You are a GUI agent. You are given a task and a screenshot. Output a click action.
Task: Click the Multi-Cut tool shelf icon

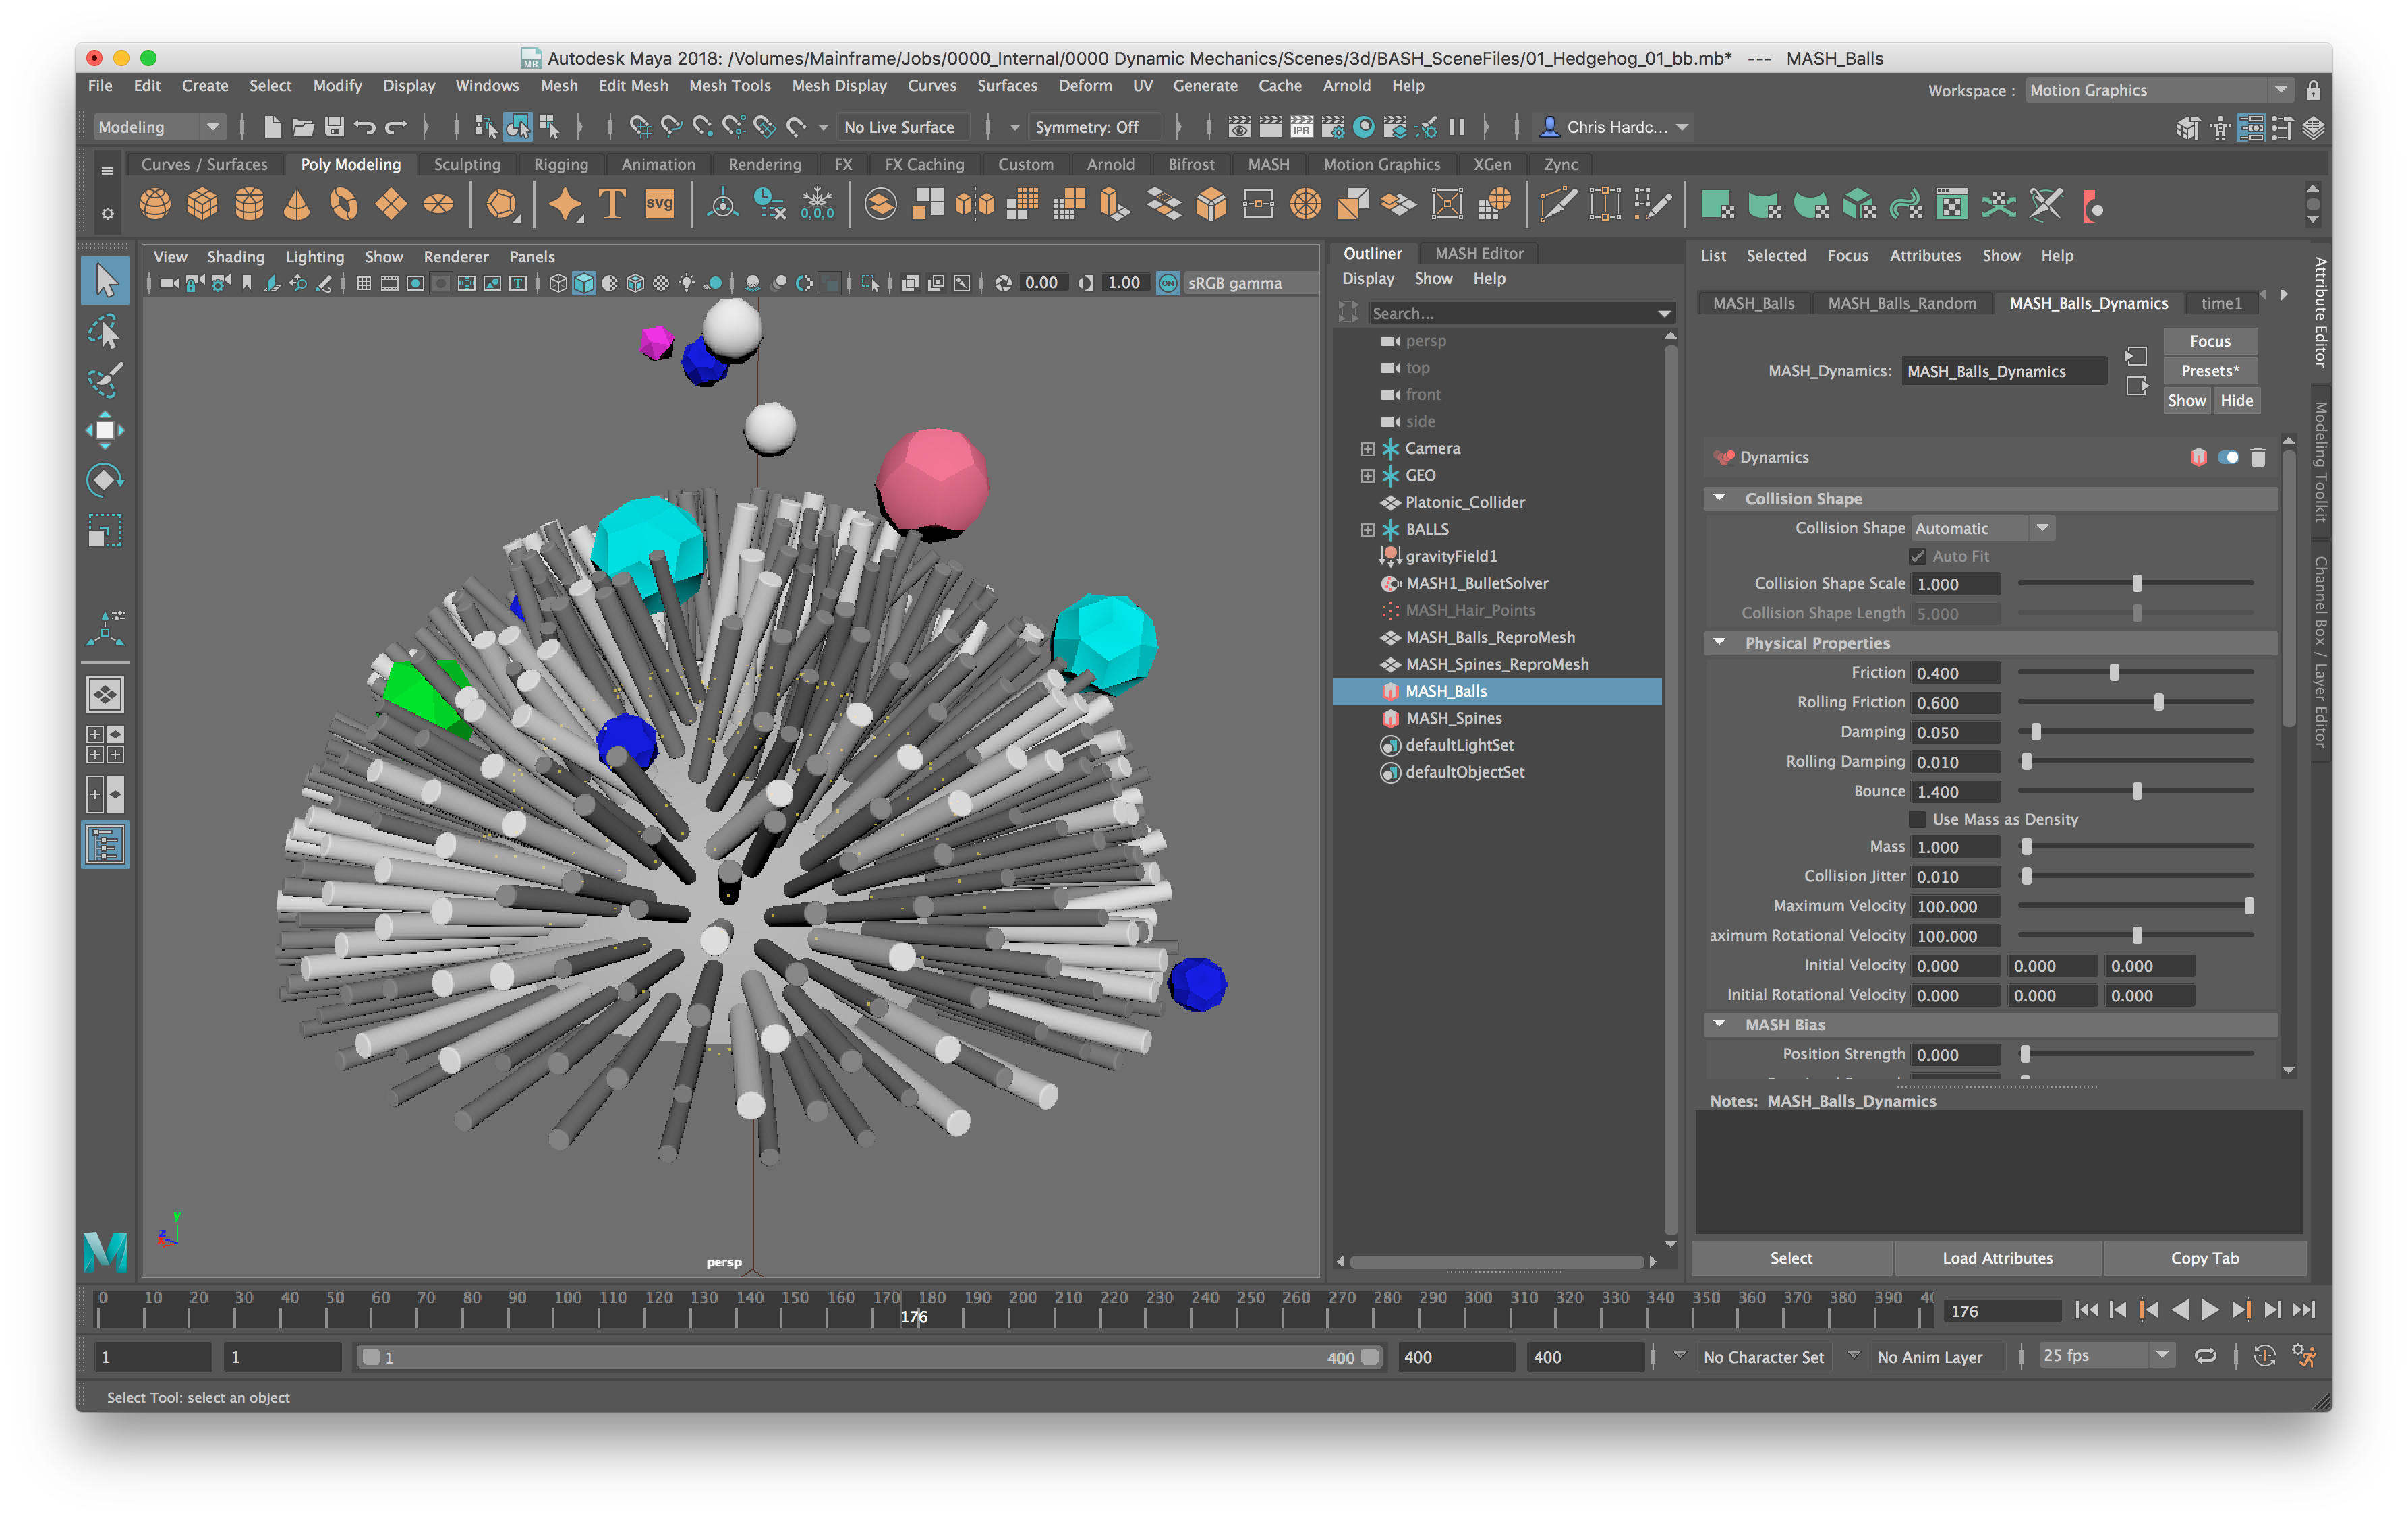click(x=1558, y=205)
